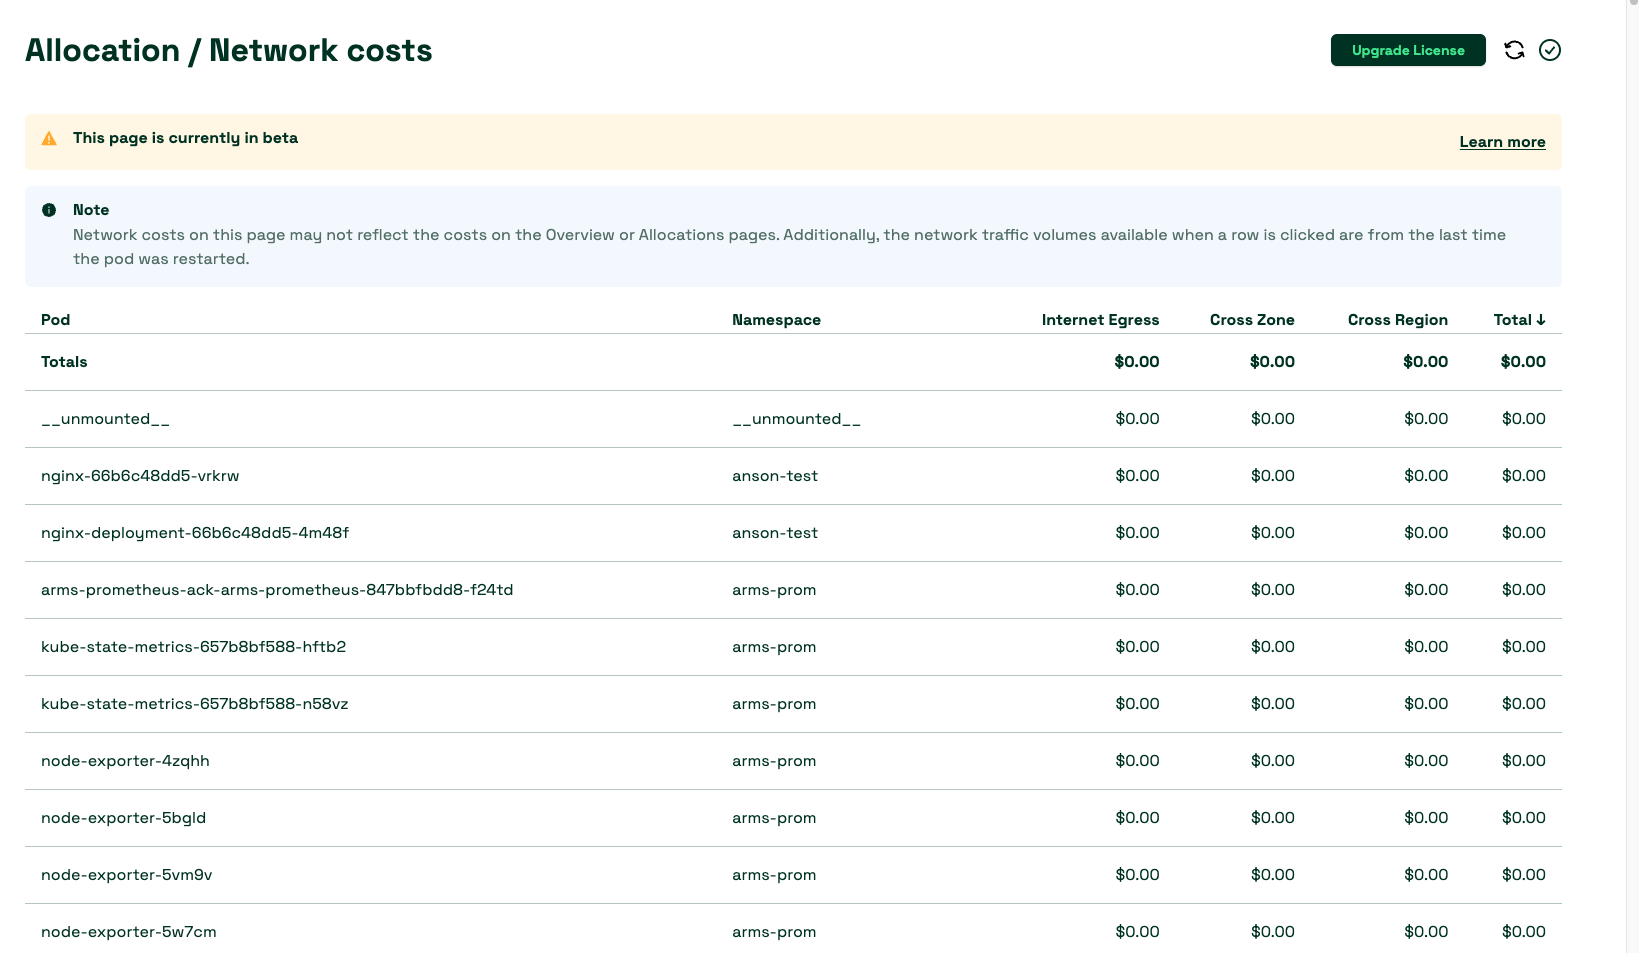The width and height of the screenshot is (1639, 953).
Task: Sort table by Cross Region column
Action: 1397,319
